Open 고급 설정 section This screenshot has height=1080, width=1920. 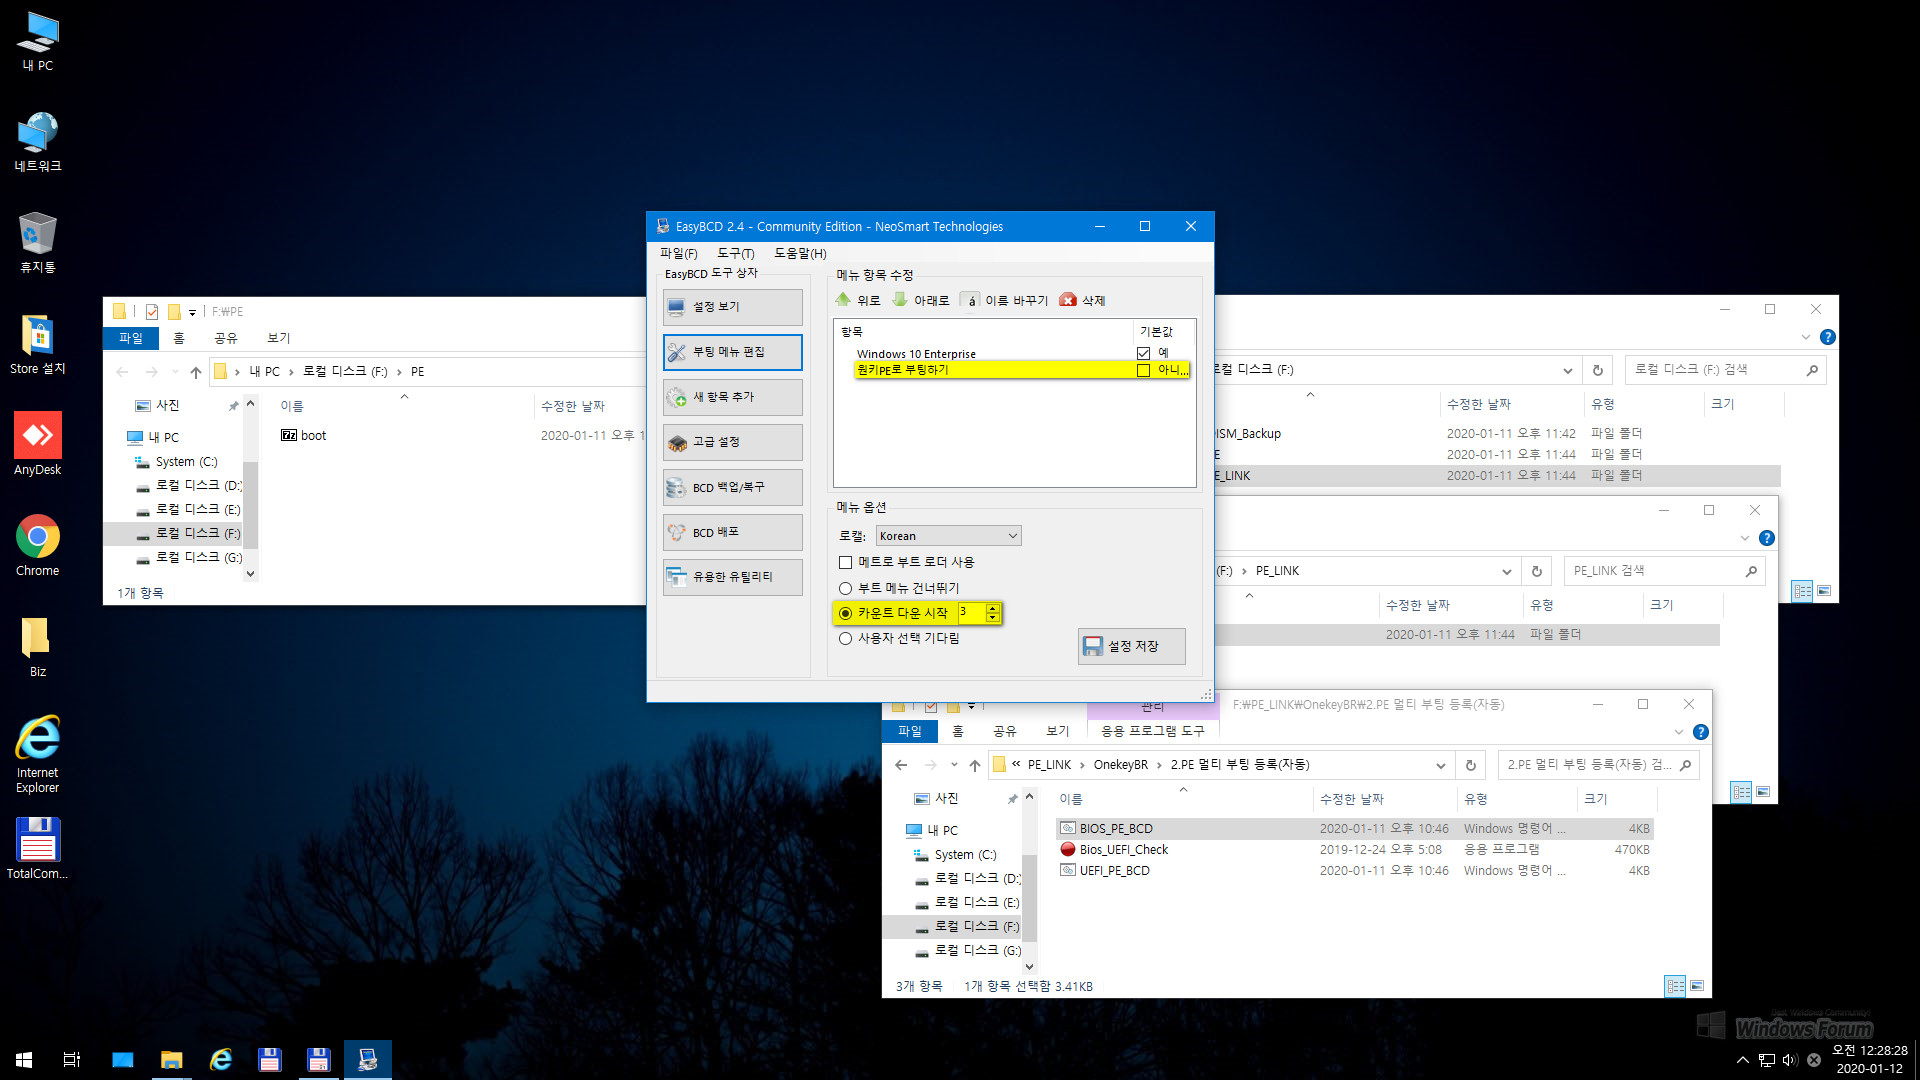tap(732, 442)
